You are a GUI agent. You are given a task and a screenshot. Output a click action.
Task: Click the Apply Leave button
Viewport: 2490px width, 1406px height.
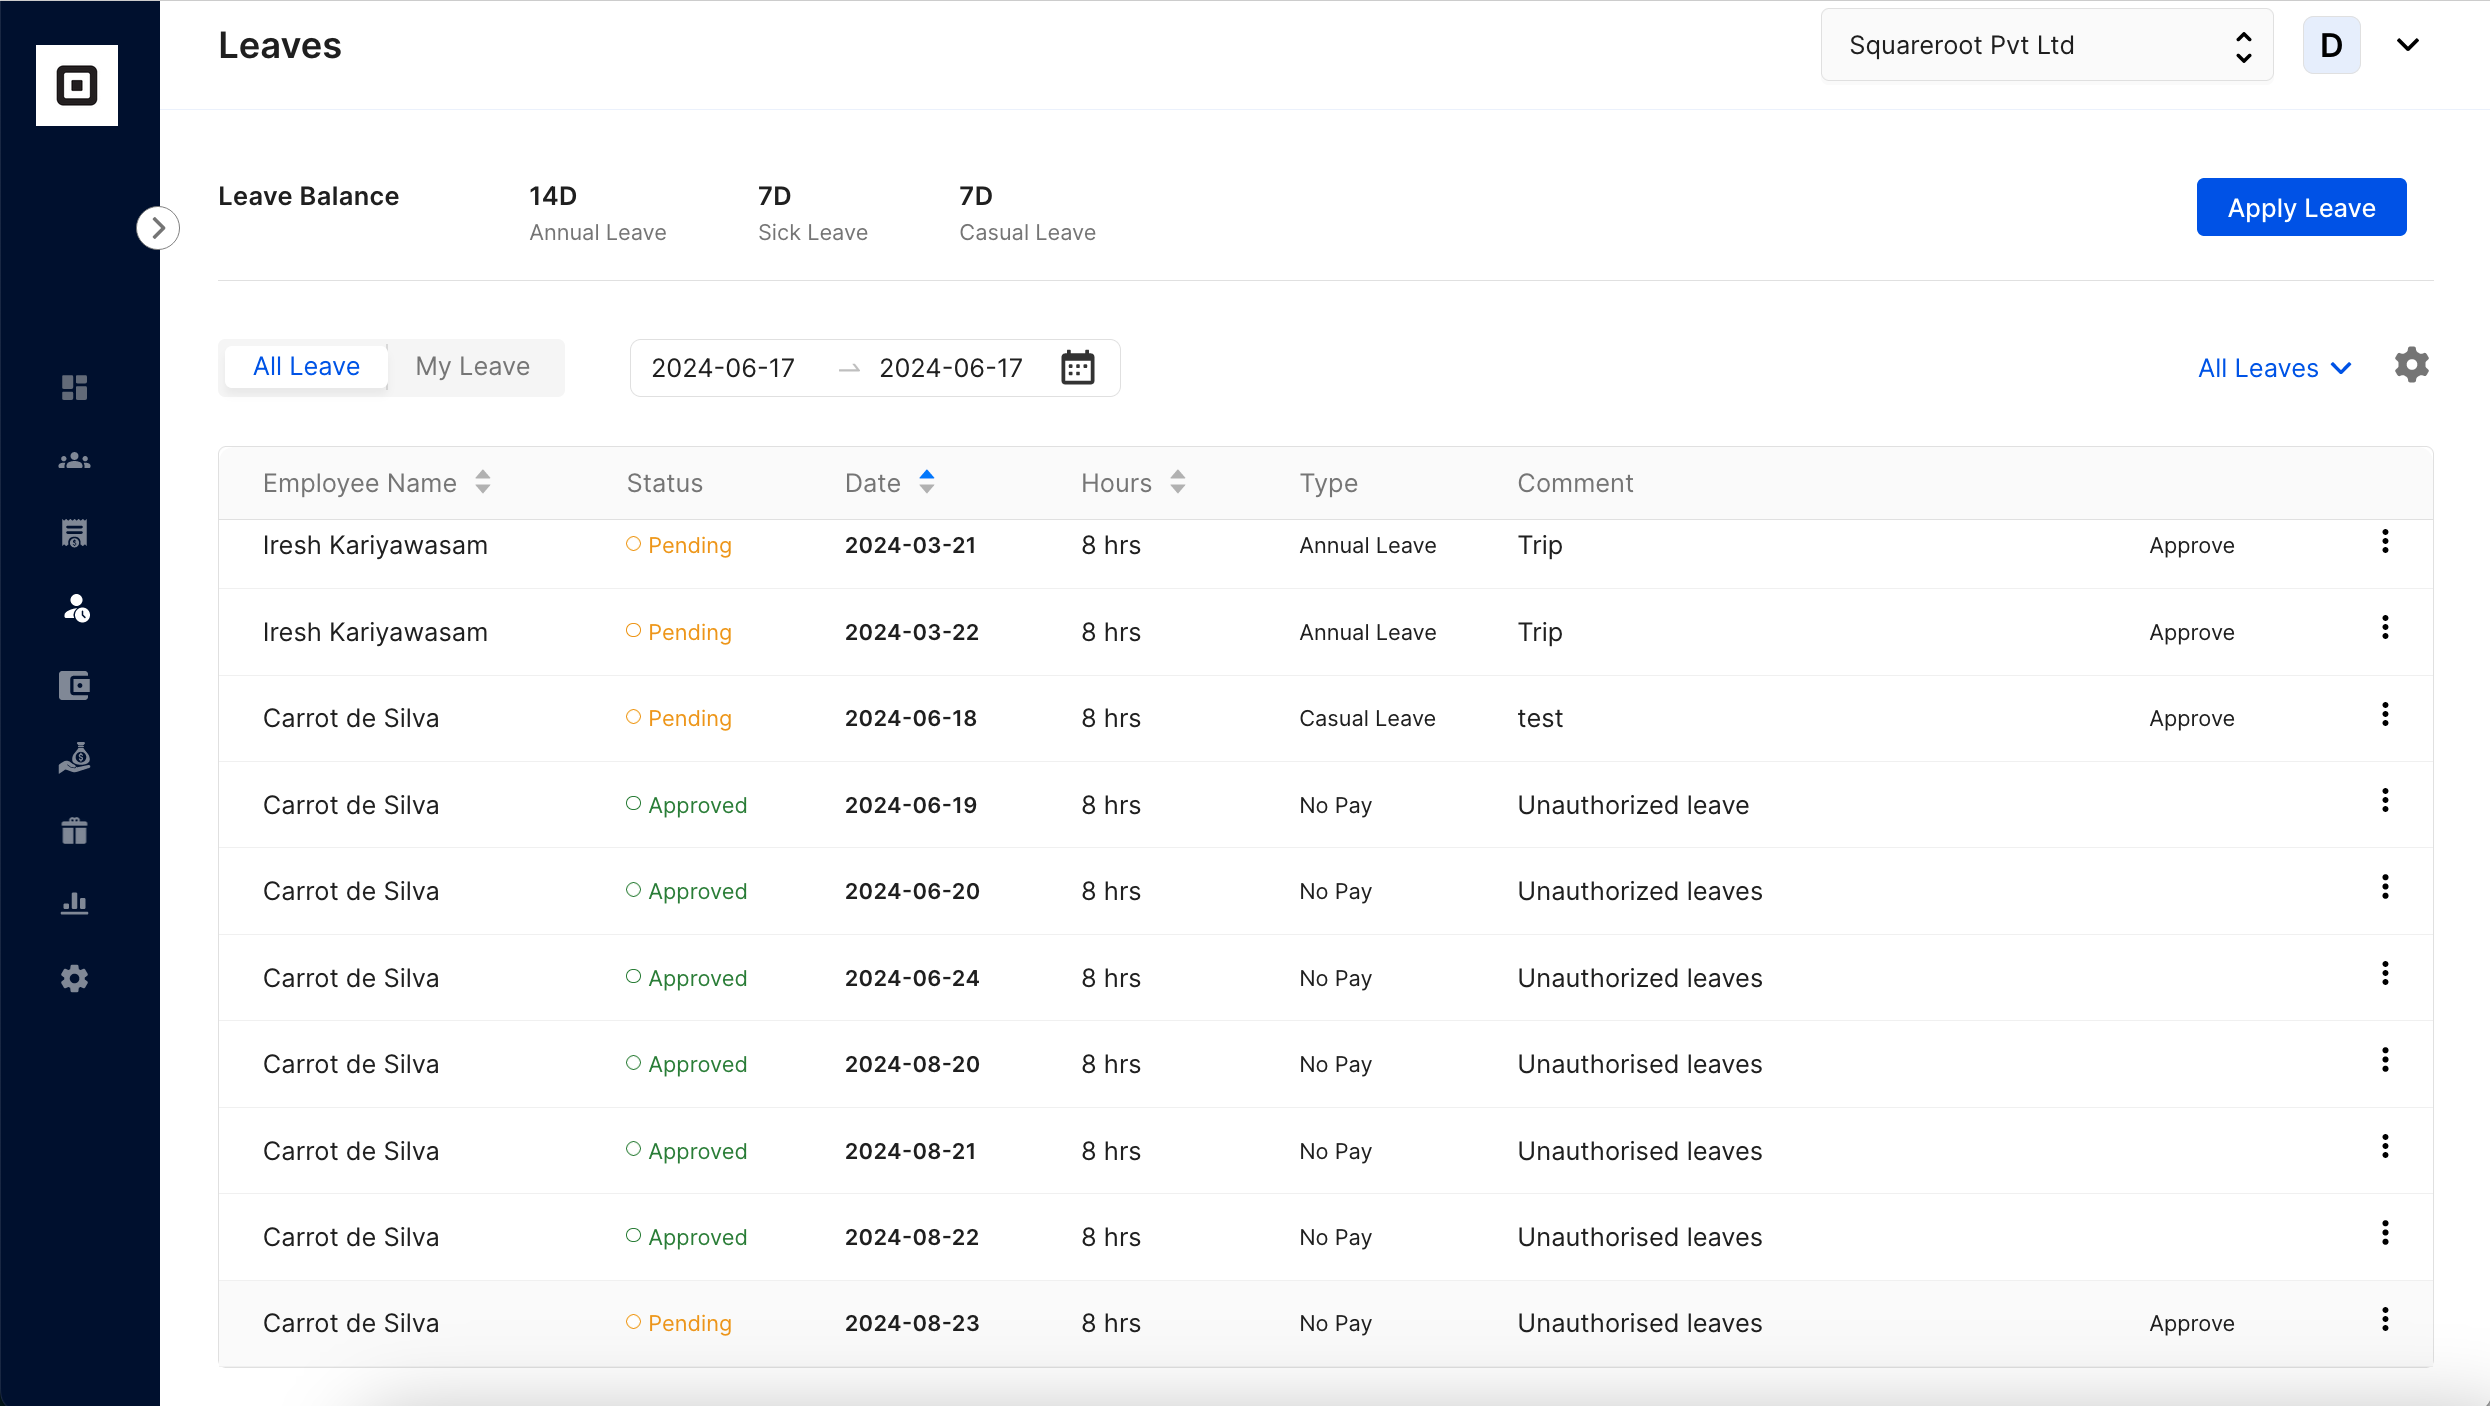[2301, 207]
